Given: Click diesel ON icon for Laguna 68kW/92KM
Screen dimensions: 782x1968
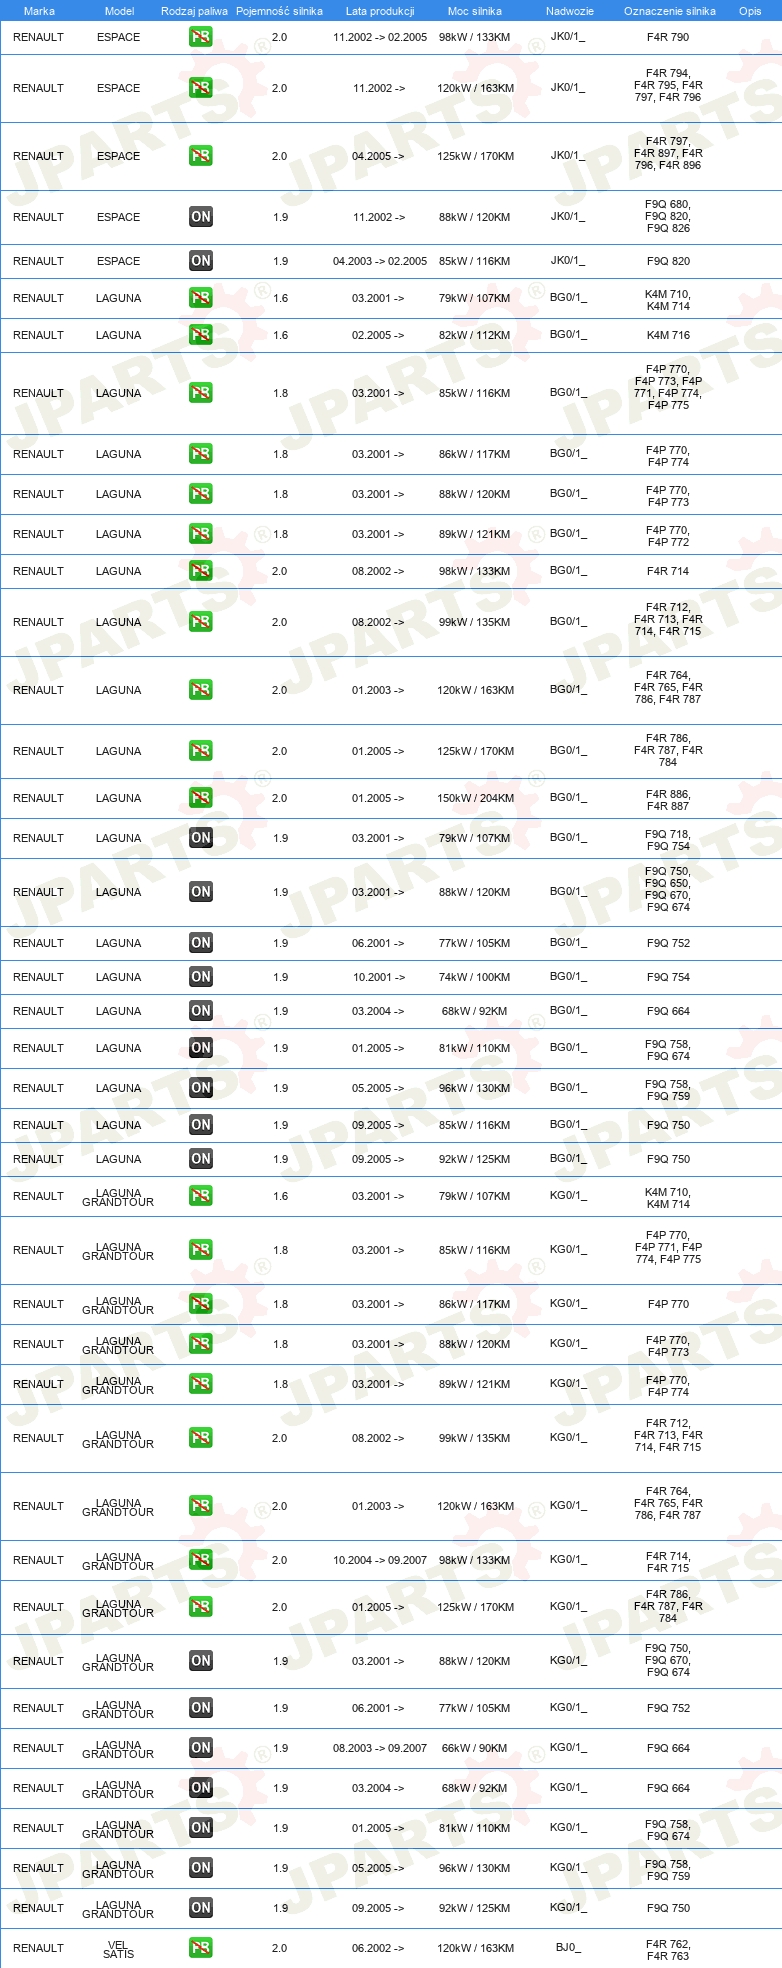Looking at the screenshot, I should pos(201,1011).
